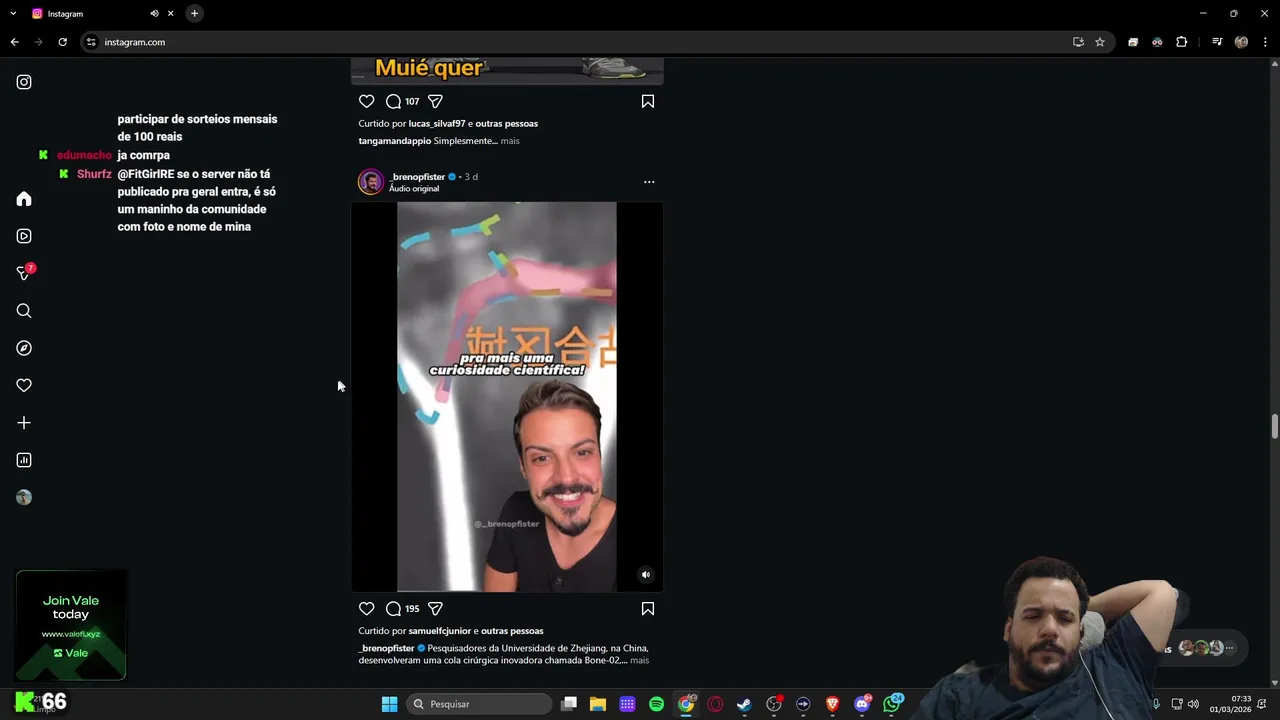
Task: Go to Home in Instagram sidebar
Action: 24,199
